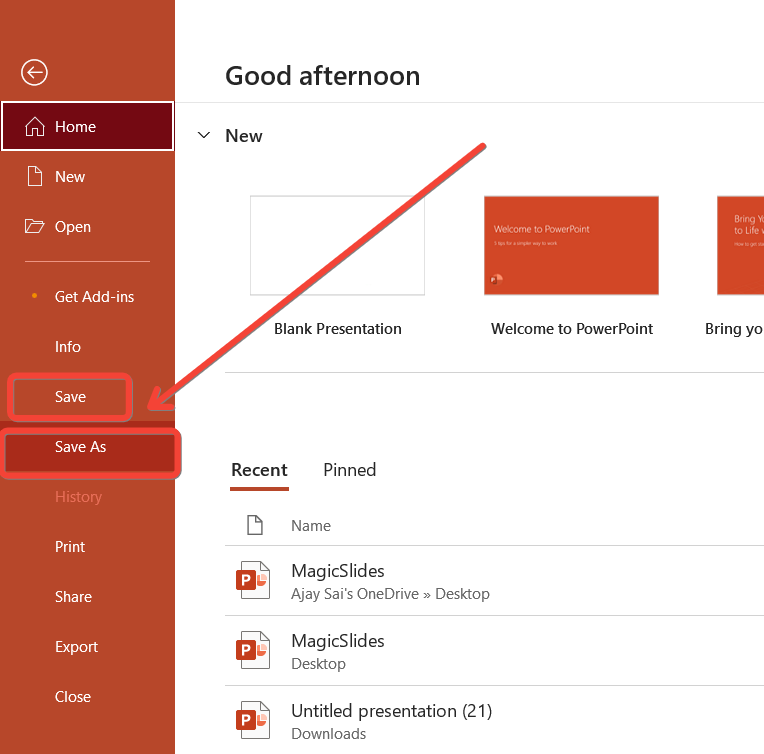The width and height of the screenshot is (764, 754).
Task: Open the Get Add-ins menu item
Action: pyautogui.click(x=87, y=297)
